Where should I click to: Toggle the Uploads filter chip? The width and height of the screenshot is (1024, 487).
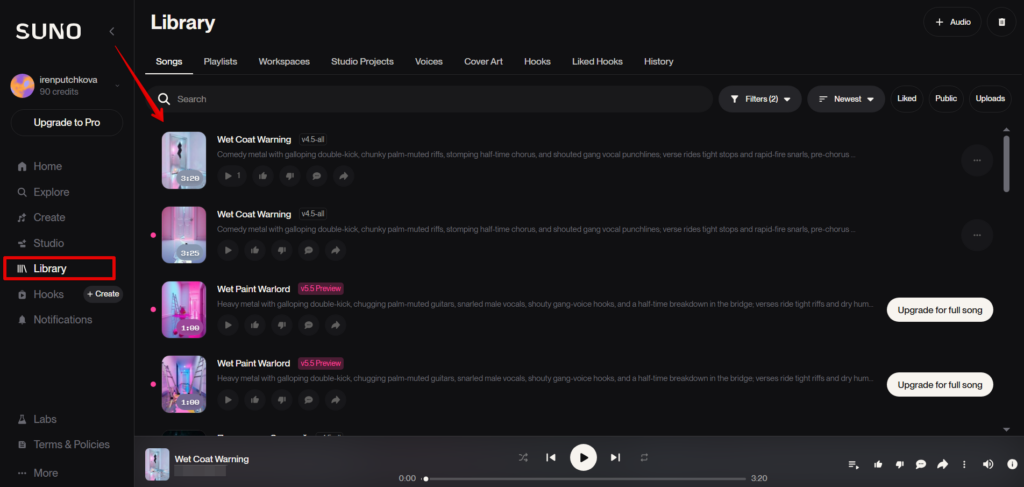point(990,99)
